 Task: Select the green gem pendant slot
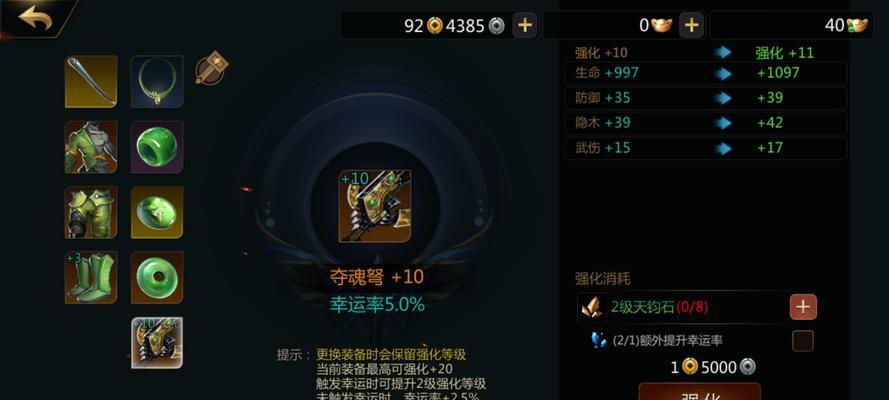click(x=157, y=212)
